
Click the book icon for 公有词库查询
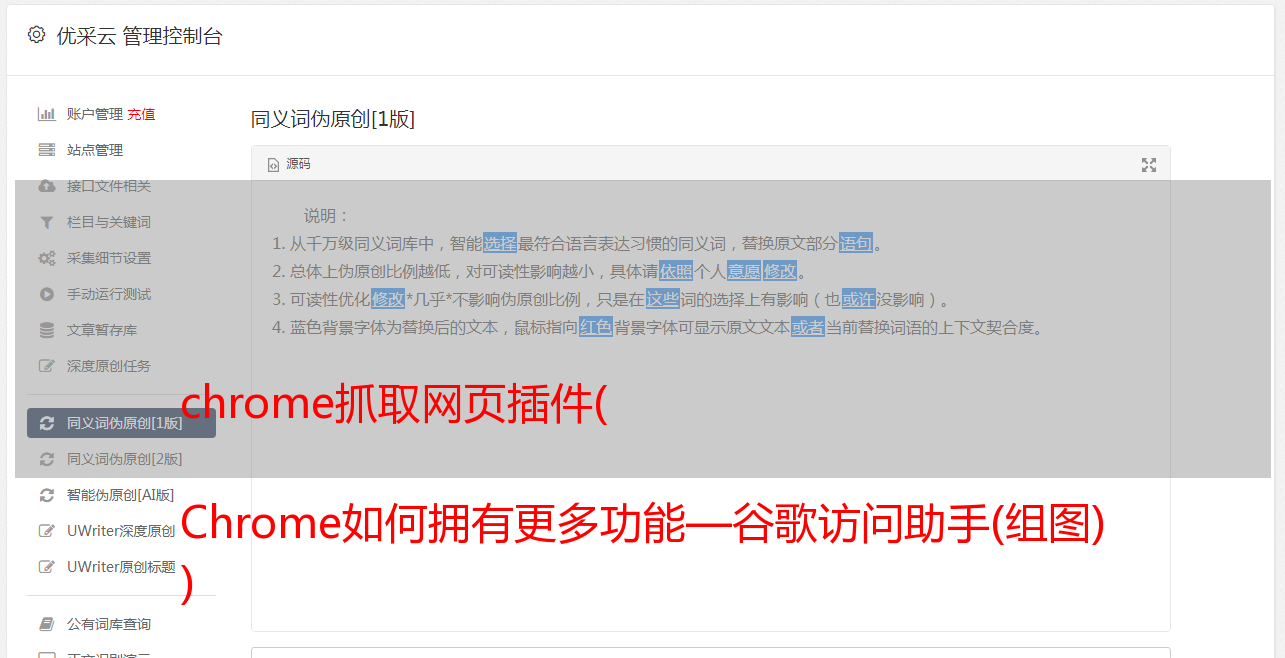(46, 624)
